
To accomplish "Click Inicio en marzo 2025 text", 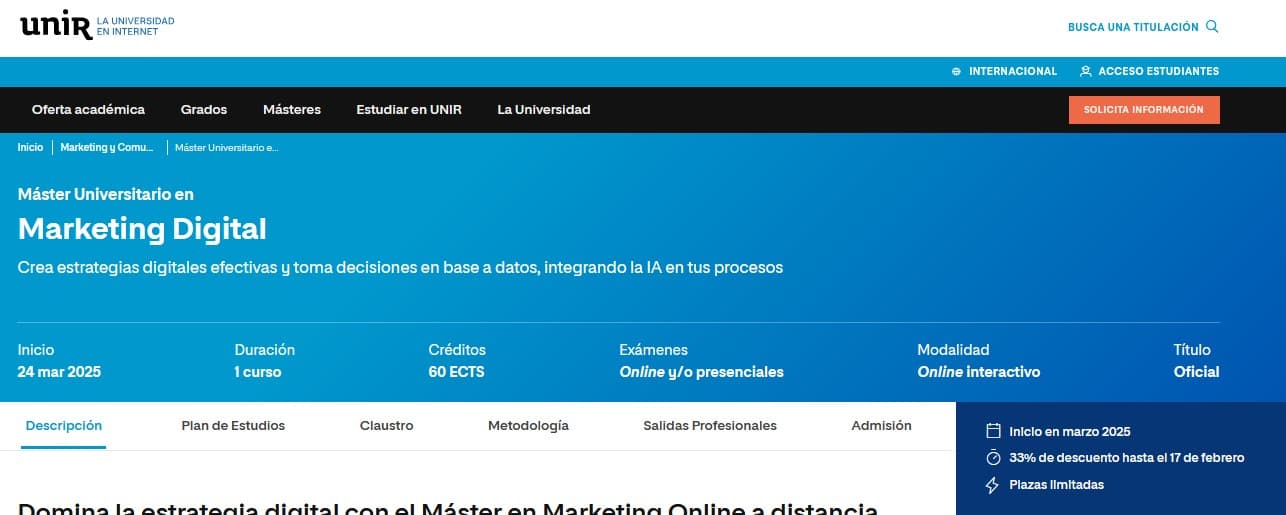I will [1070, 432].
